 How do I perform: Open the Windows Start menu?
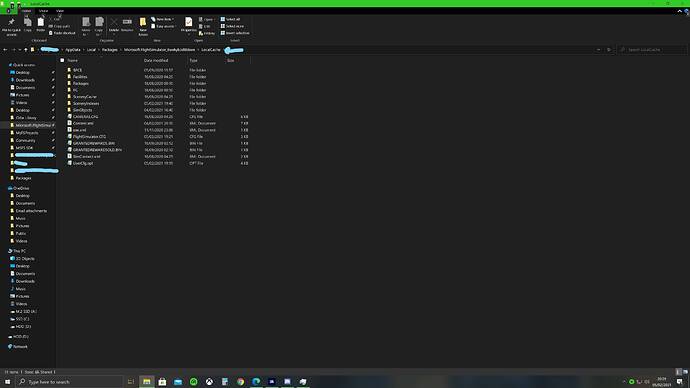click(x=7, y=381)
